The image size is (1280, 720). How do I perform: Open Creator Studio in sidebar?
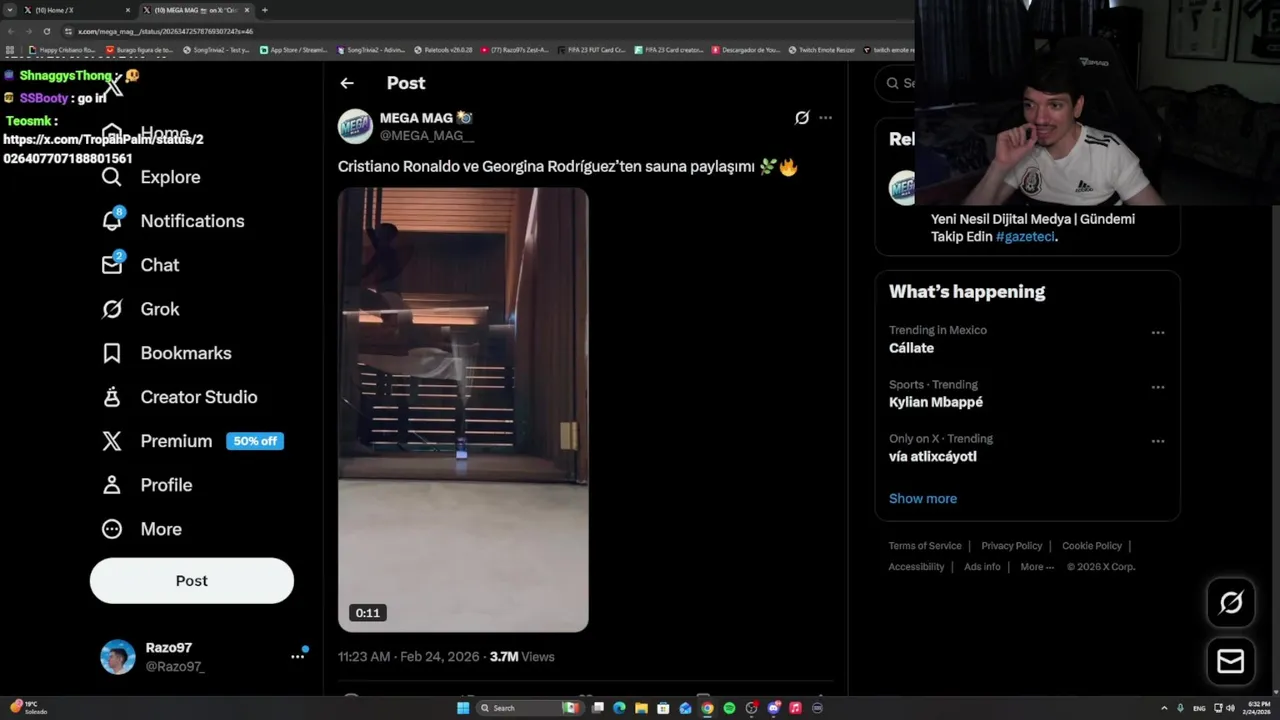tap(179, 397)
